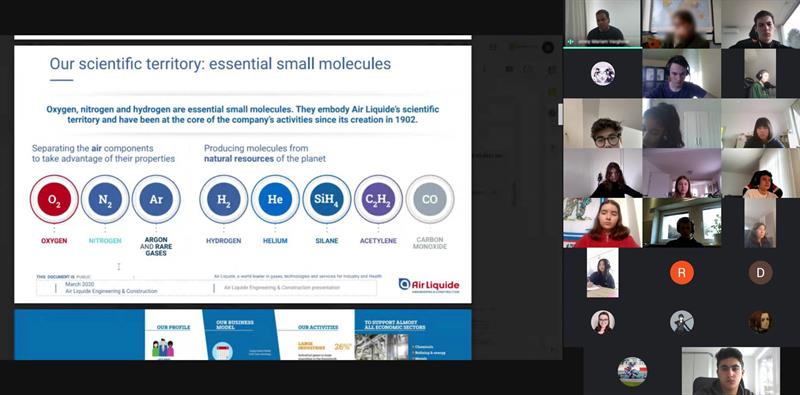Click the He helium circle icon
The height and width of the screenshot is (395, 800).
pos(276,199)
